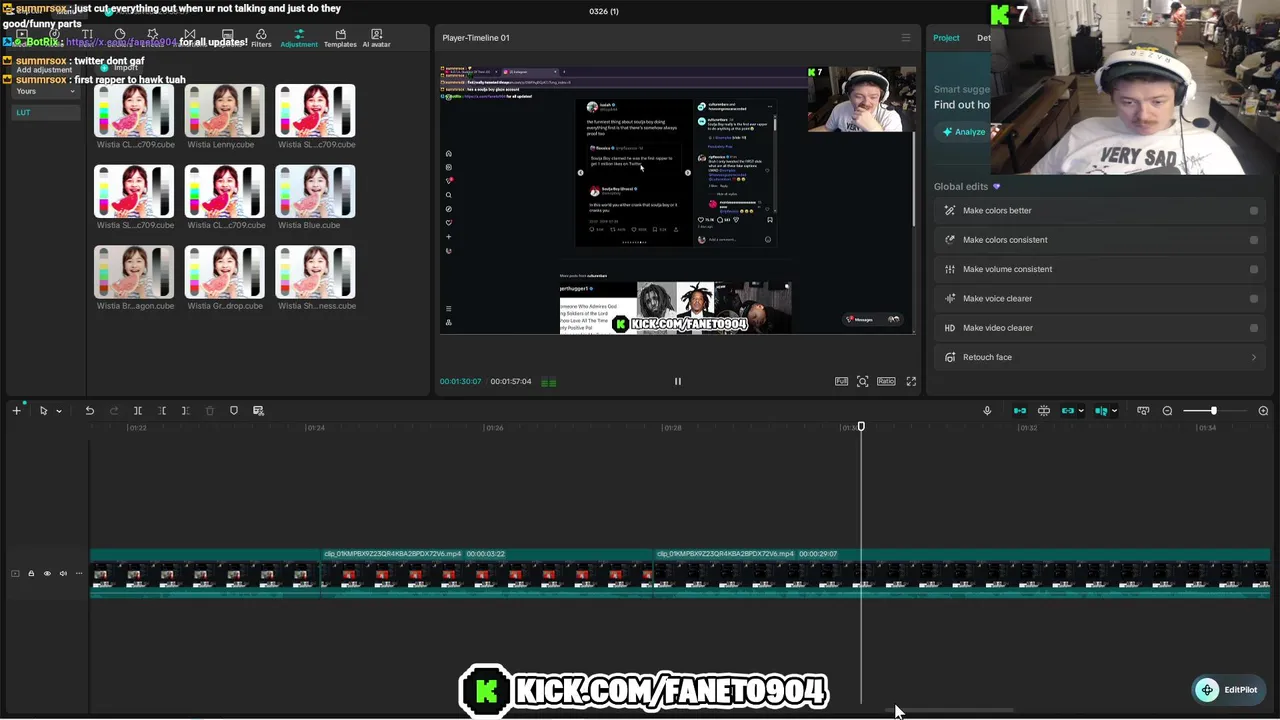Open the AI avatar tab

coord(376,38)
